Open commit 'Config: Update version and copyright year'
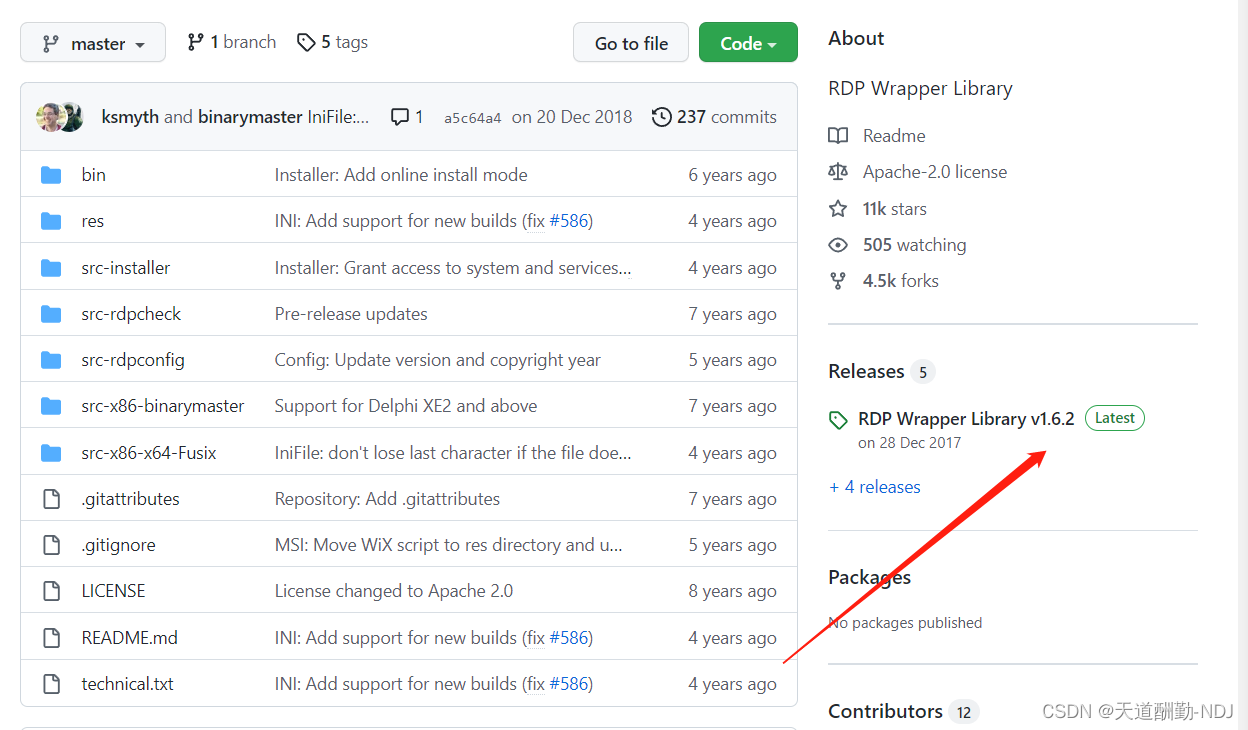Screen dimensions: 1248x730 (438, 360)
